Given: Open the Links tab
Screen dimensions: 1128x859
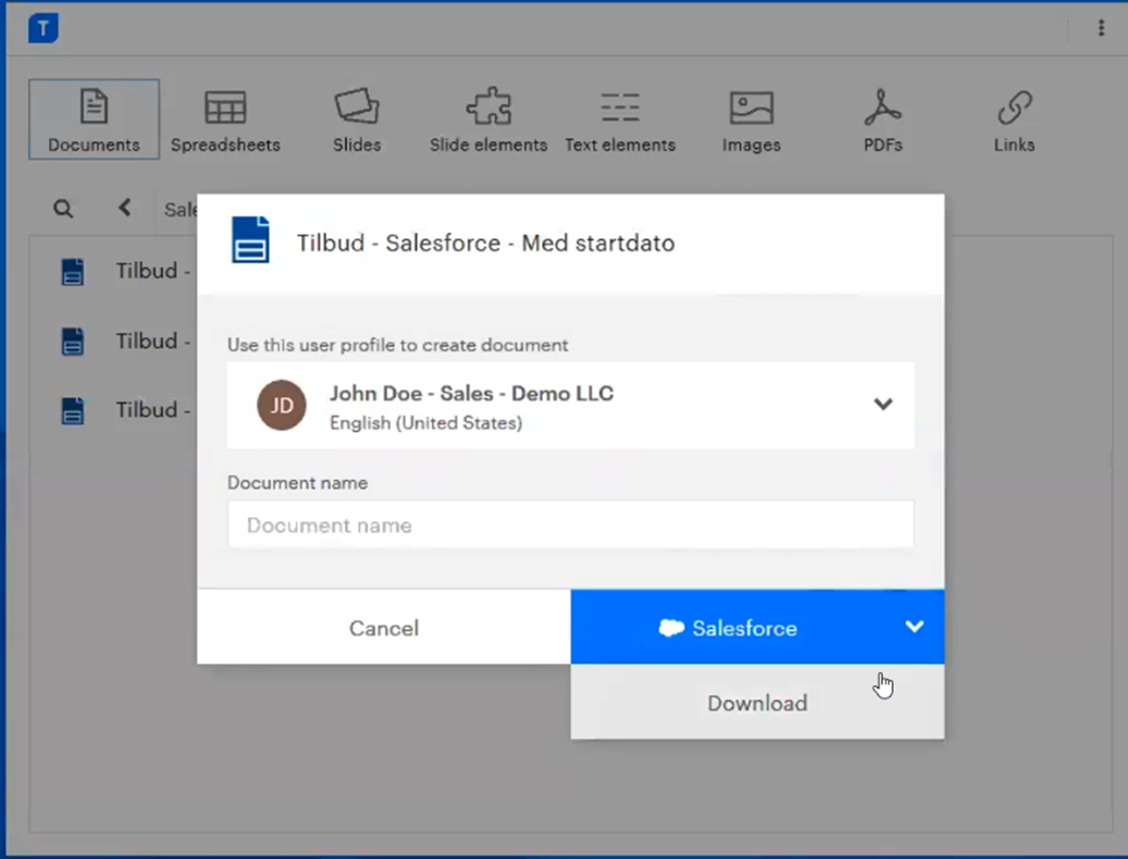Looking at the screenshot, I should point(1014,119).
